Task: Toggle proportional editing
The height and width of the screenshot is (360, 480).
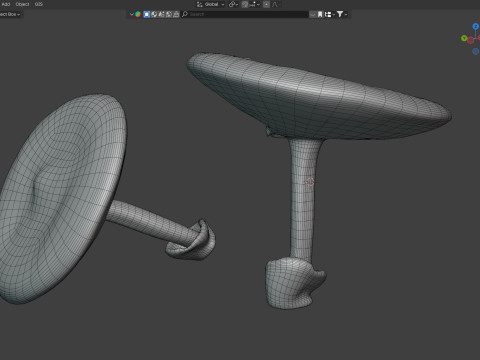Action: 266,4
